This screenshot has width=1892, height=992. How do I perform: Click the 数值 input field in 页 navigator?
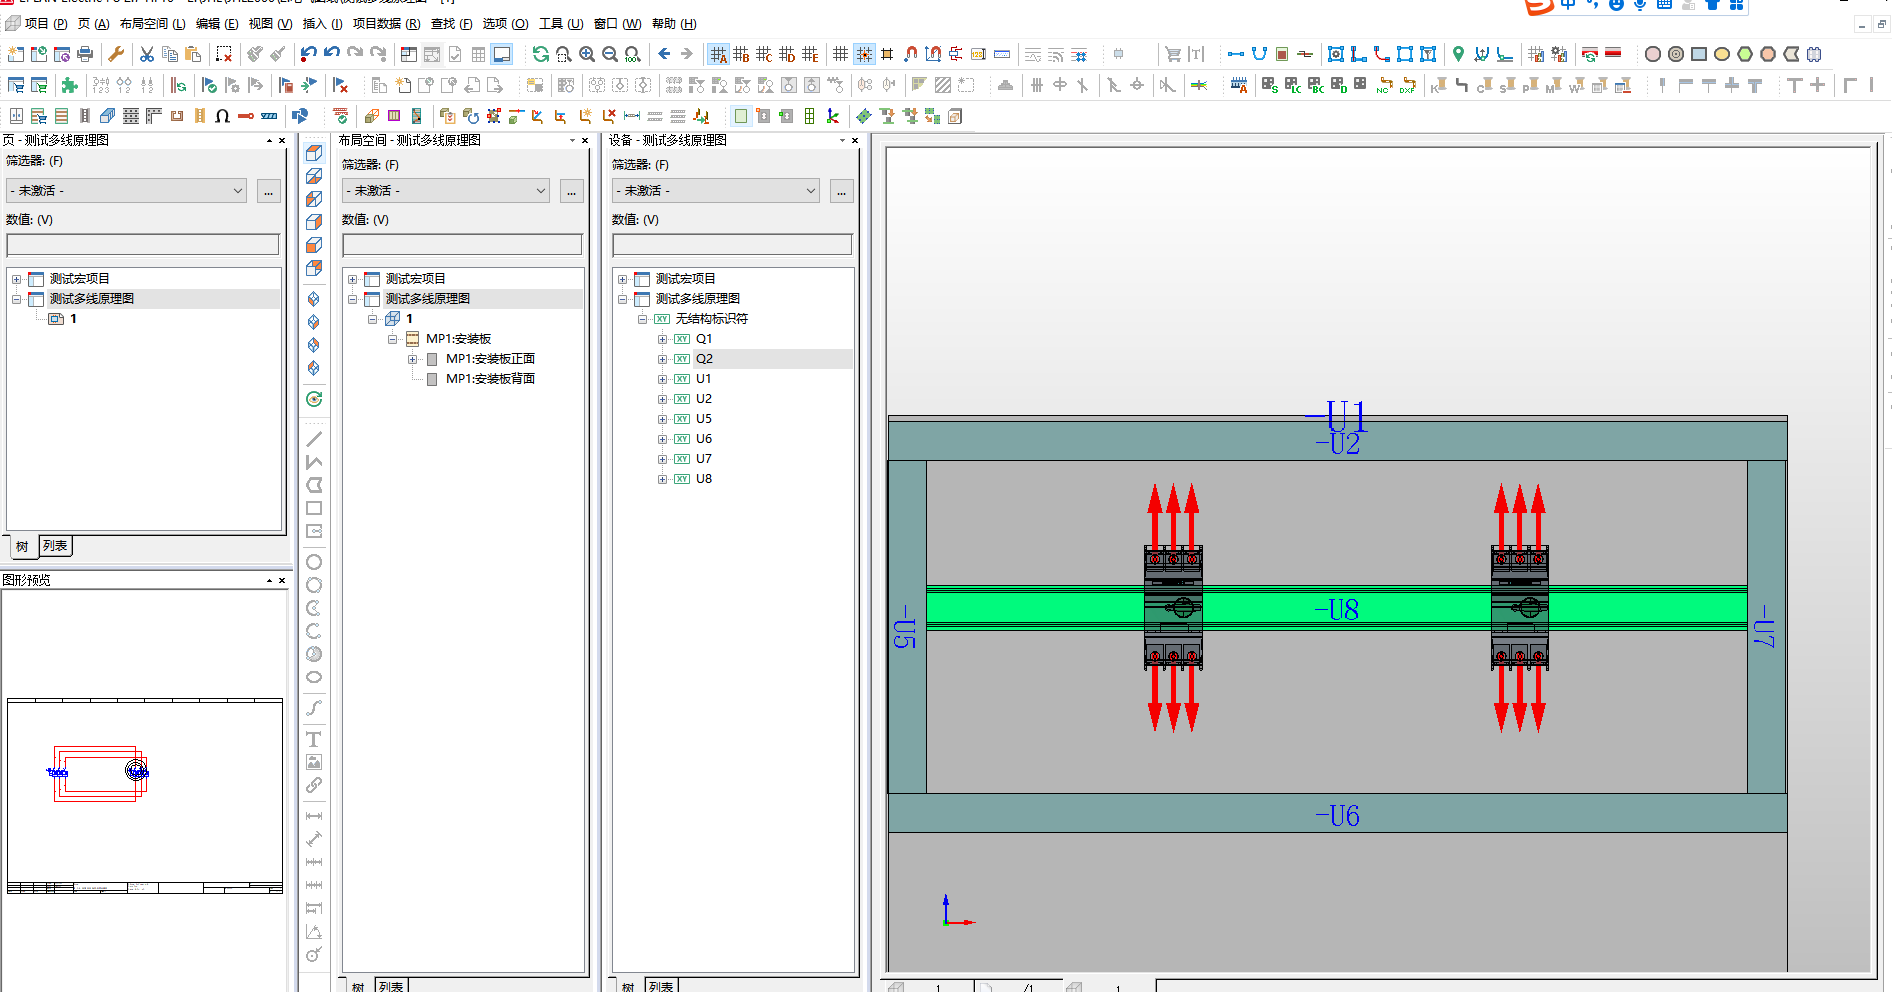(143, 244)
